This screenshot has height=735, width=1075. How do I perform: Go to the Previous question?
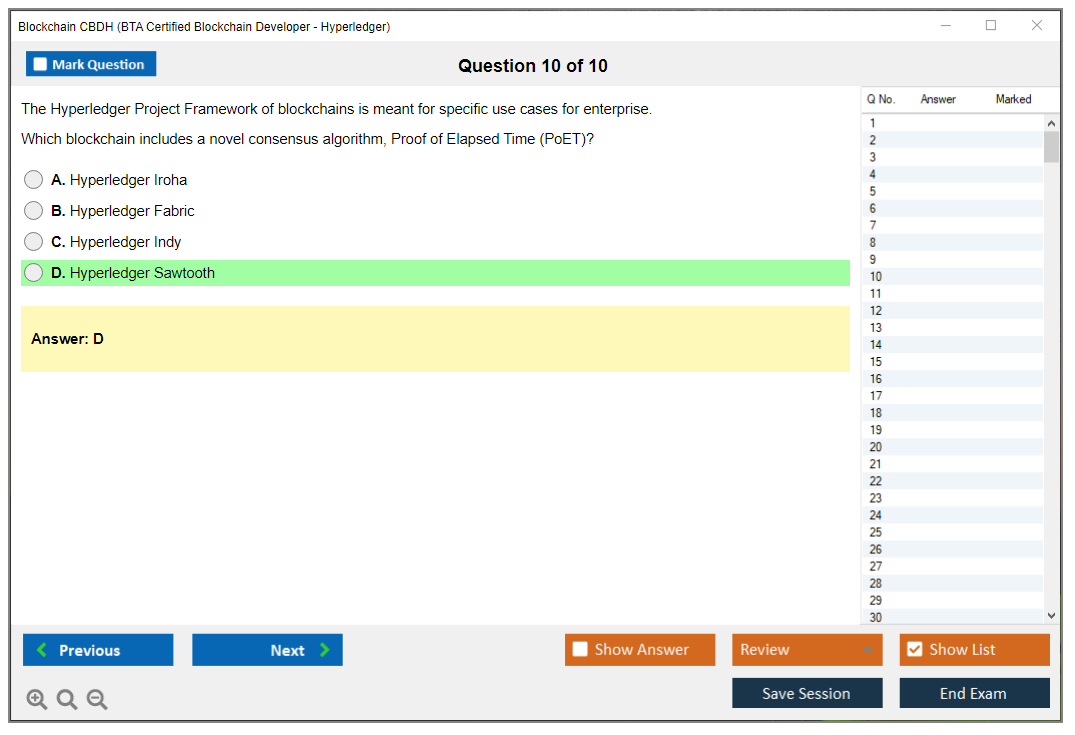click(98, 650)
